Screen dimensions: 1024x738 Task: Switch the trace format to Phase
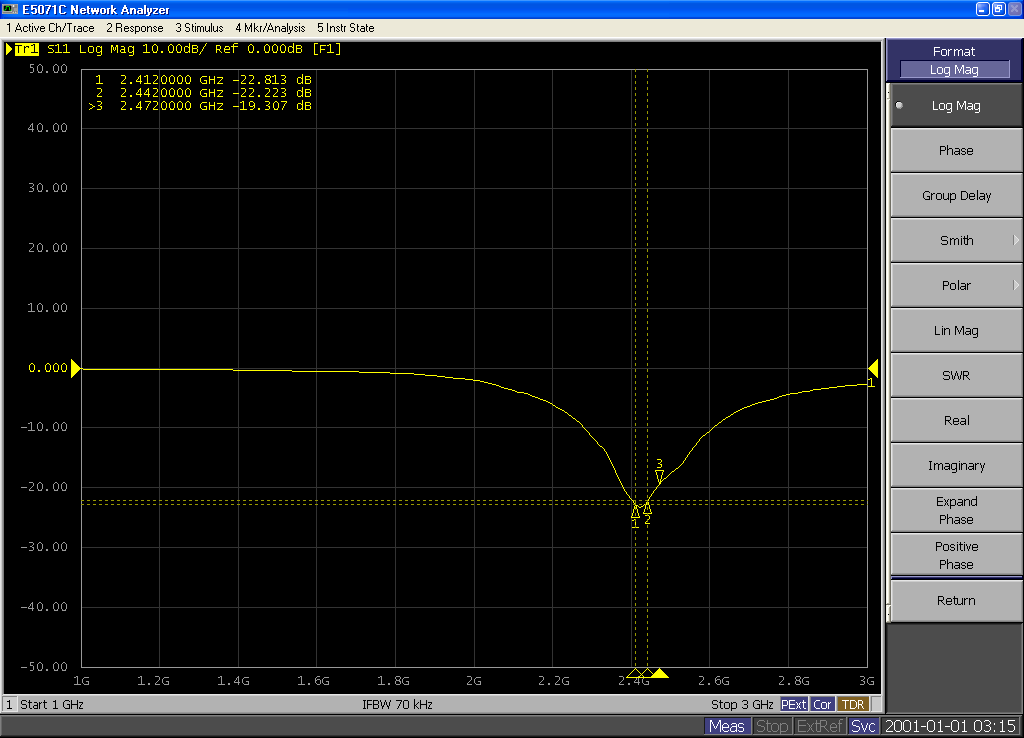click(x=954, y=149)
